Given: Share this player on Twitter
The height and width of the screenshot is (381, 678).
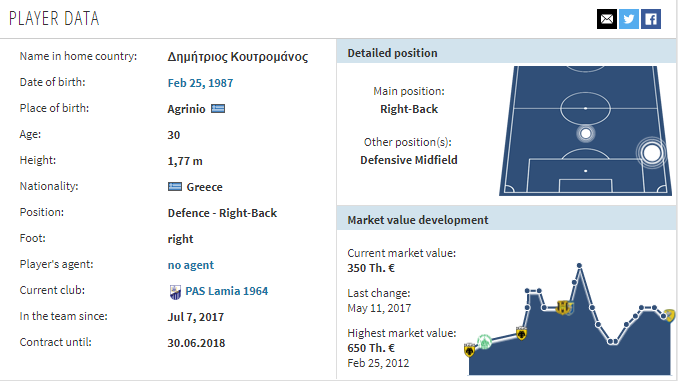Looking at the screenshot, I should click(x=629, y=19).
